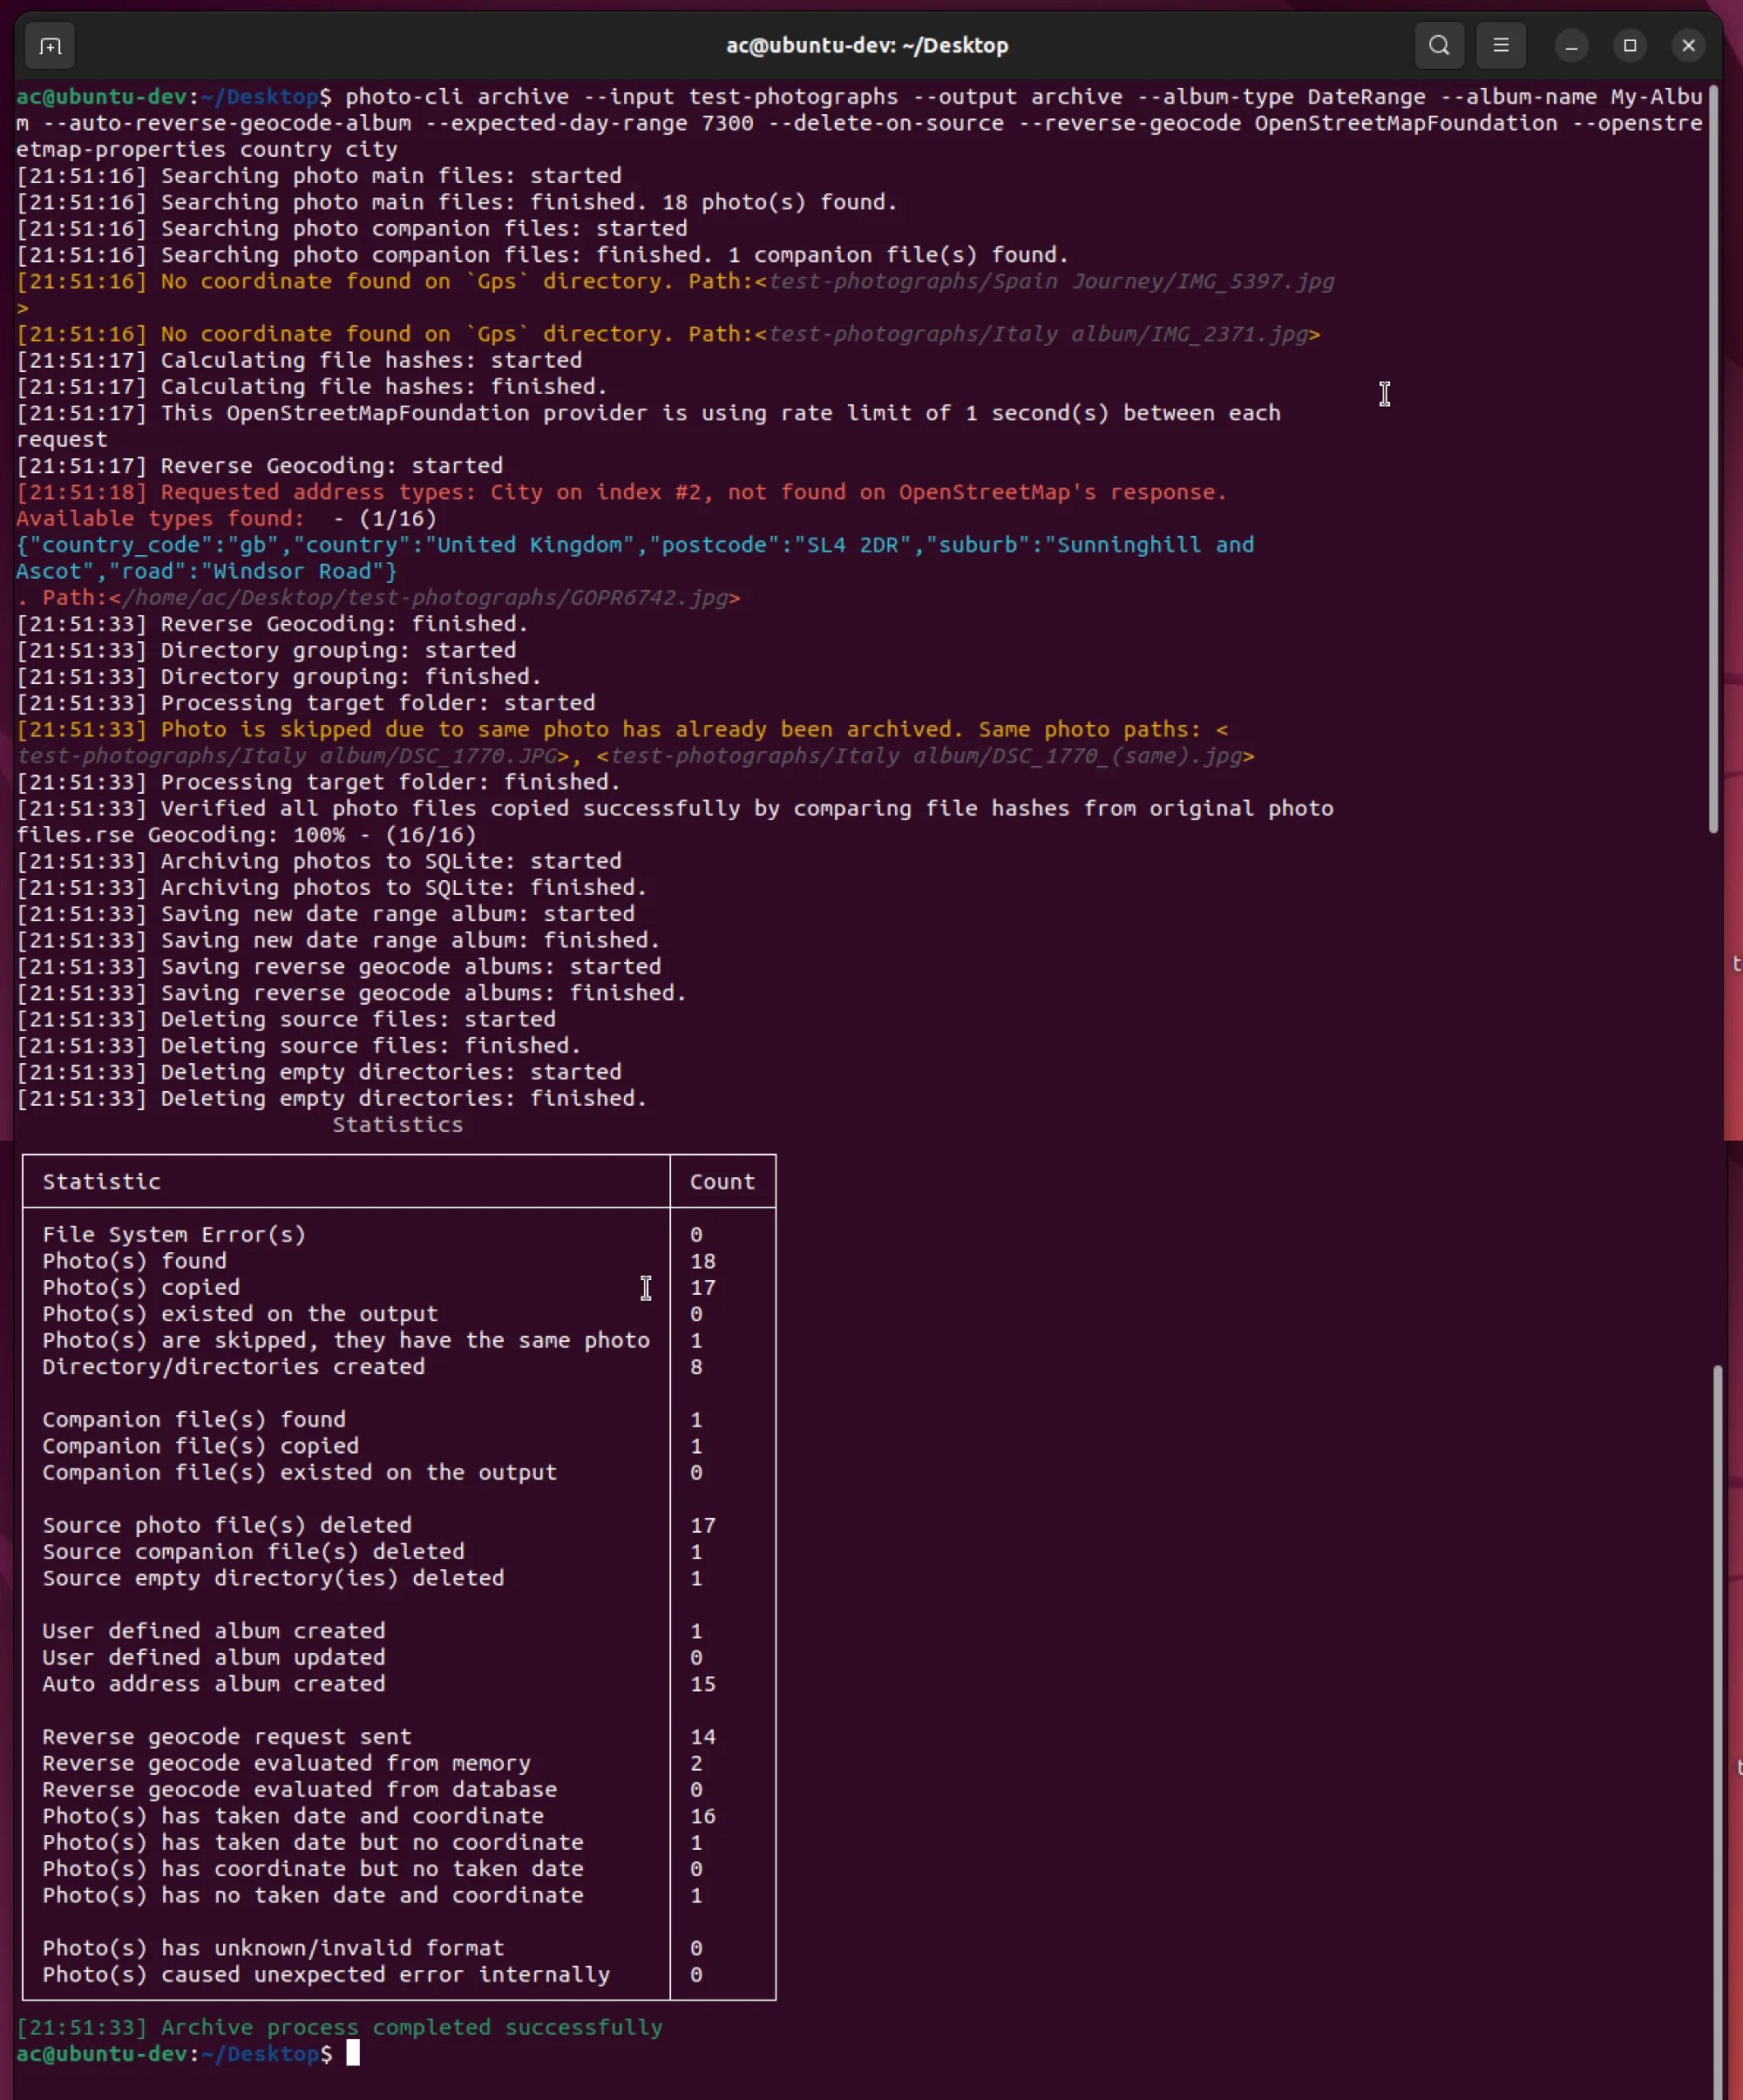The height and width of the screenshot is (2100, 1743).
Task: Click 'Deleting source files: started' log line
Action: point(286,1020)
